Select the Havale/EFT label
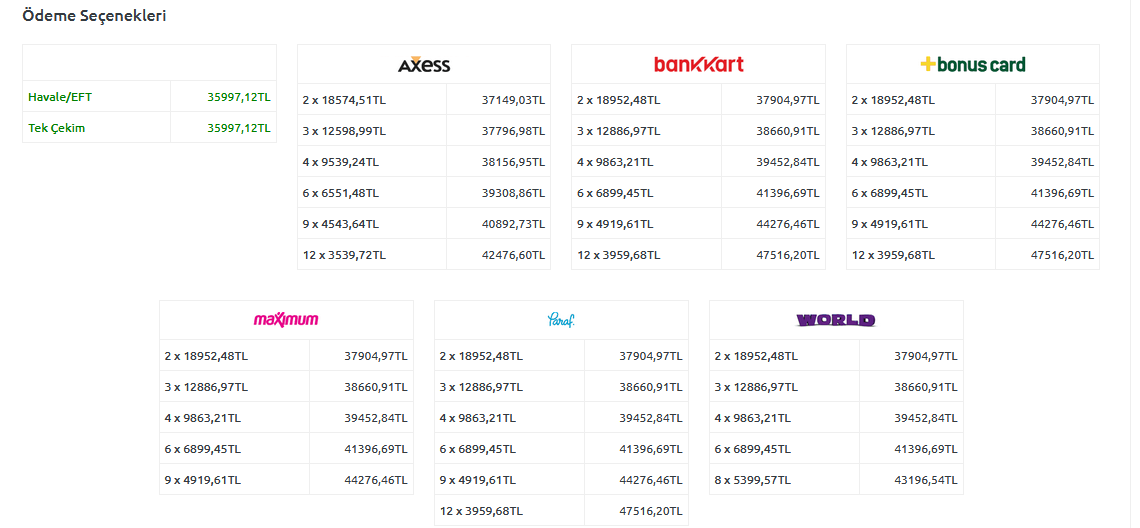This screenshot has width=1140, height=528. (x=60, y=97)
